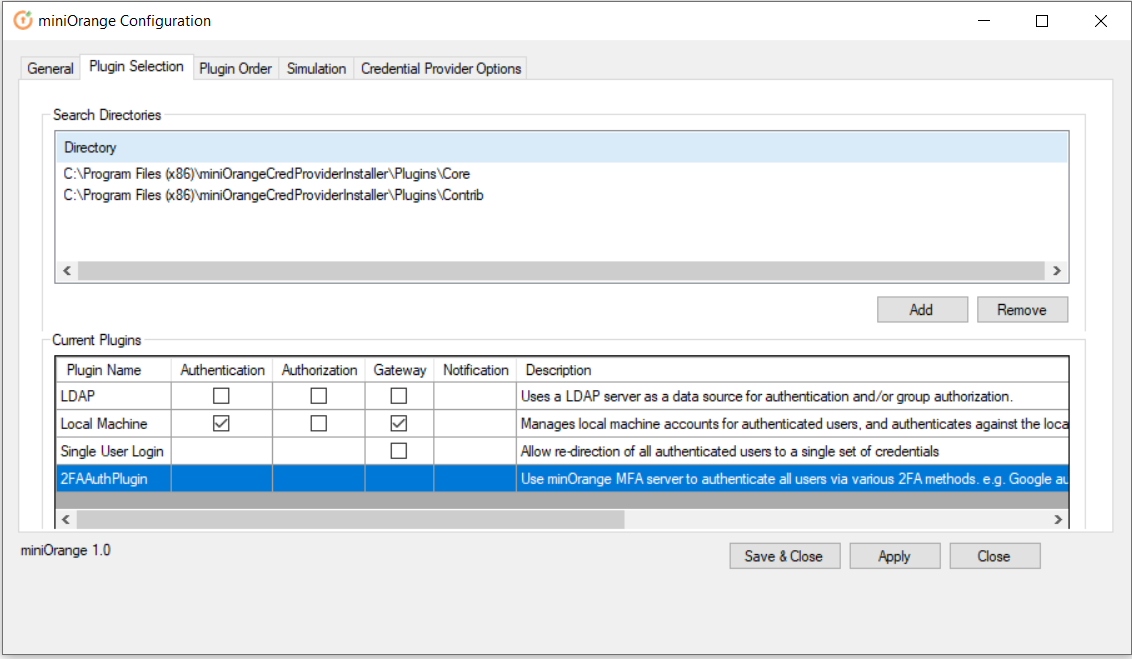Enable Authorization checkbox for LDAP
This screenshot has height=659, width=1132.
coord(318,396)
